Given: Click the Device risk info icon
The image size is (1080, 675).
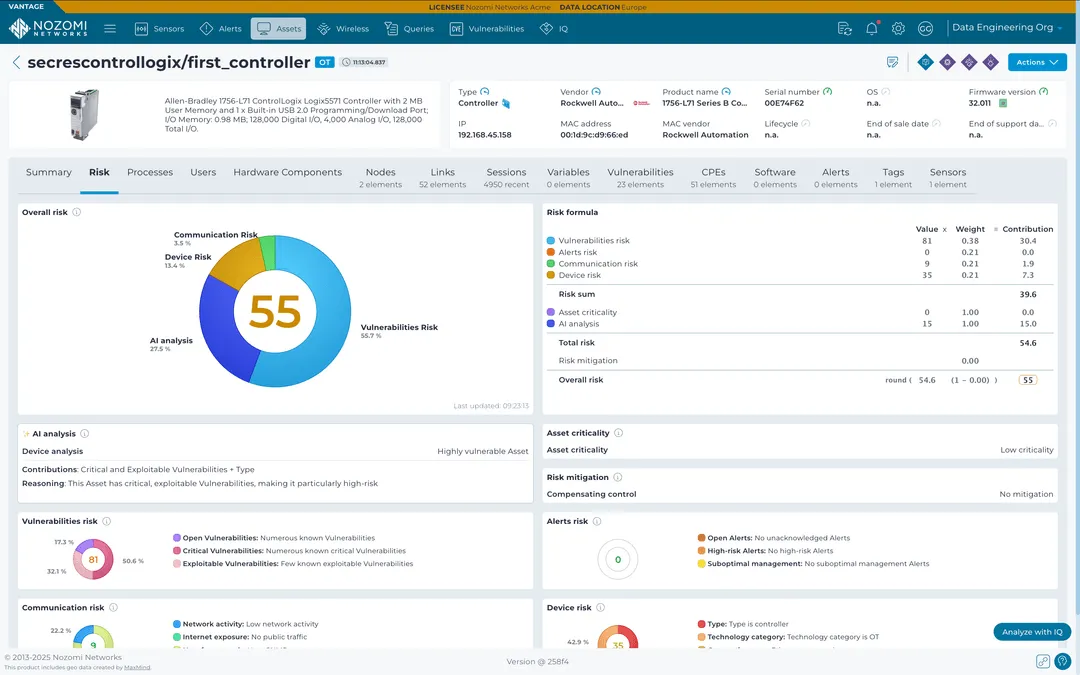Looking at the screenshot, I should 601,608.
